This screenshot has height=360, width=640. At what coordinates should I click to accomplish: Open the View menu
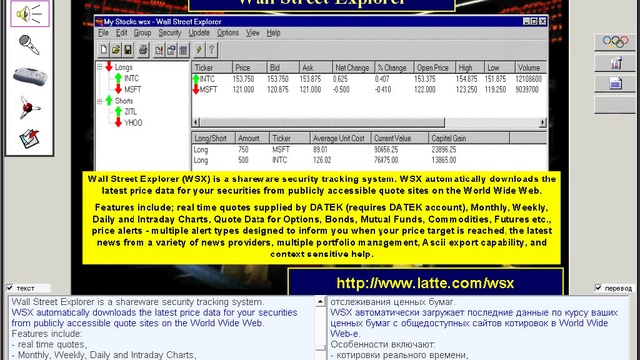click(253, 33)
